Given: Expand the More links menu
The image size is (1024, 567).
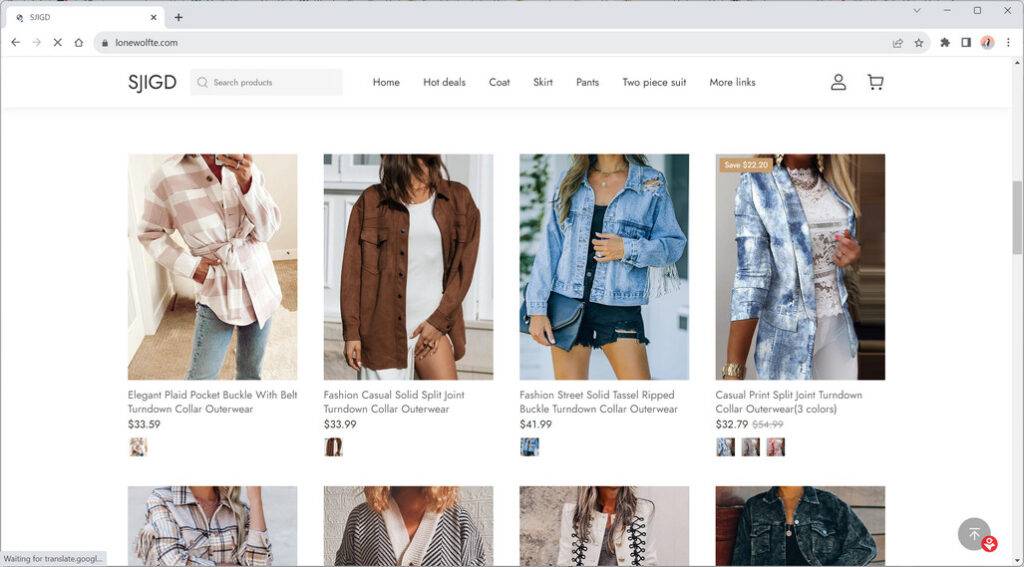Looking at the screenshot, I should pyautogui.click(x=732, y=82).
